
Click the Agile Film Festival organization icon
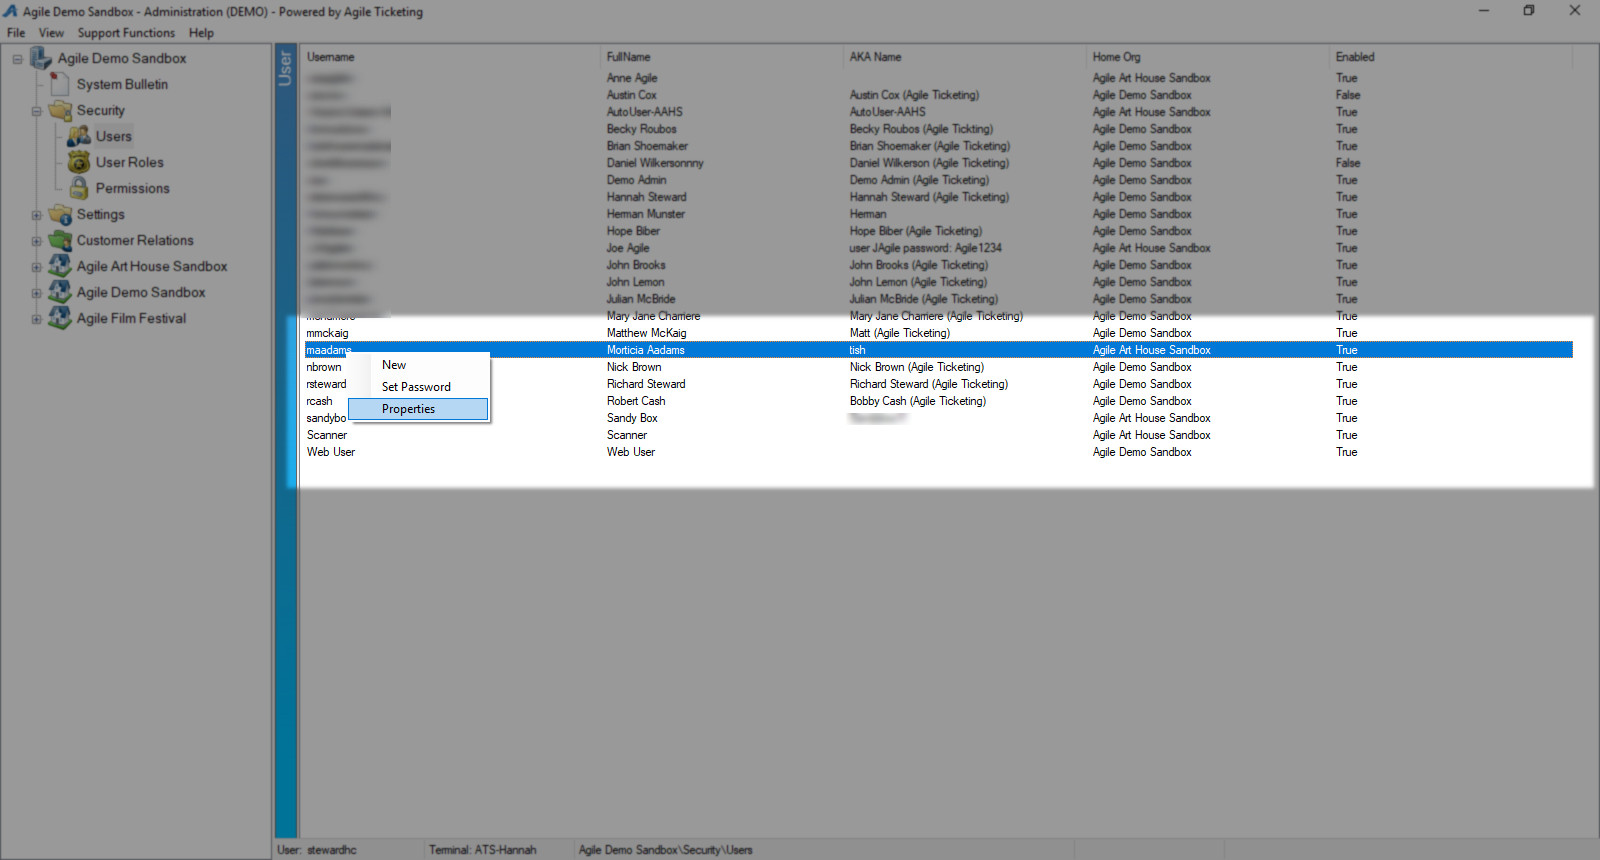click(x=60, y=318)
